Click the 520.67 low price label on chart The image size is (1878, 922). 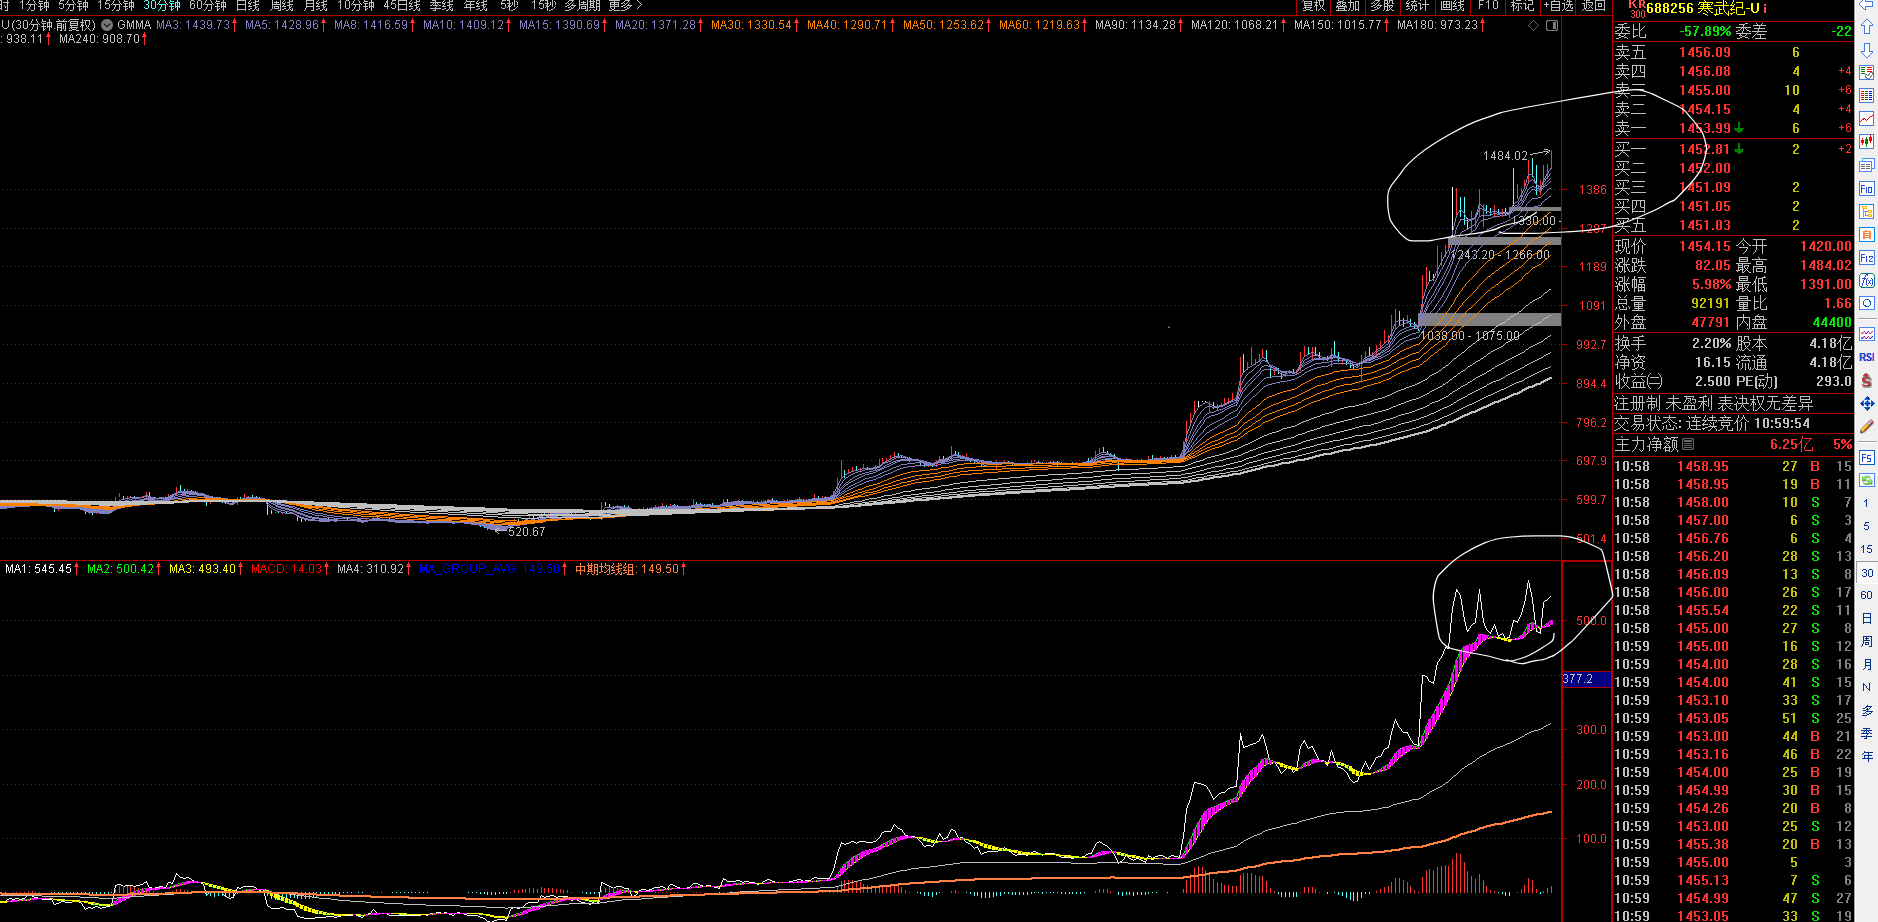click(527, 532)
